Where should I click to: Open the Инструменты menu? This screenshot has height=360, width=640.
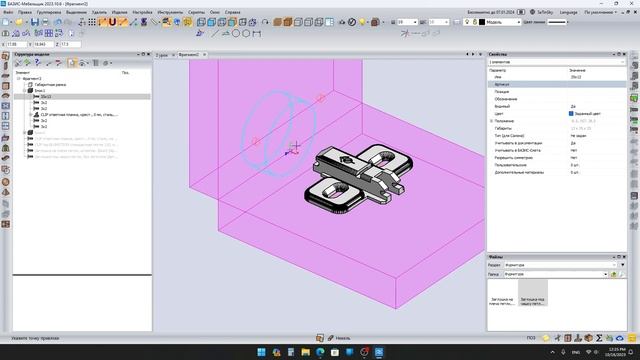[170, 12]
